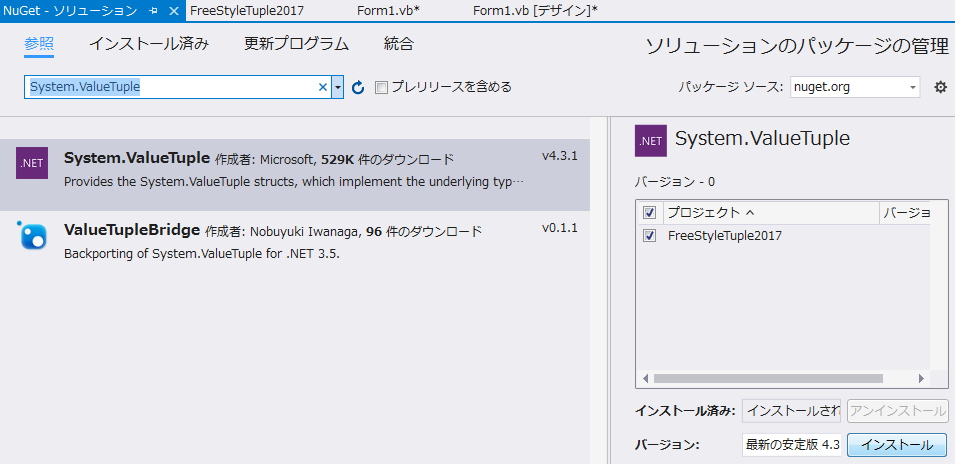Click the pin icon on NuGet tab
Screen dimensions: 955x464
click(x=153, y=10)
